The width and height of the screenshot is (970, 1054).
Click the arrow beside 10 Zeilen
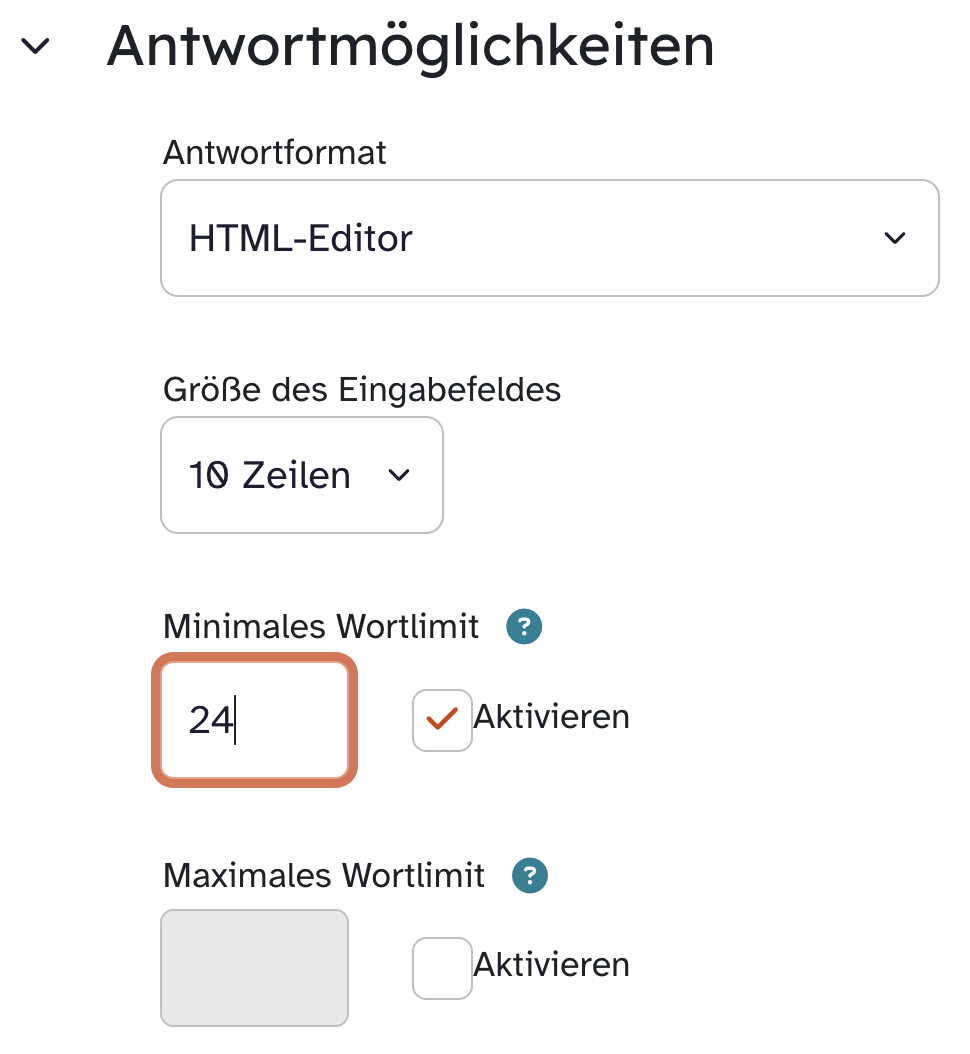tap(399, 476)
